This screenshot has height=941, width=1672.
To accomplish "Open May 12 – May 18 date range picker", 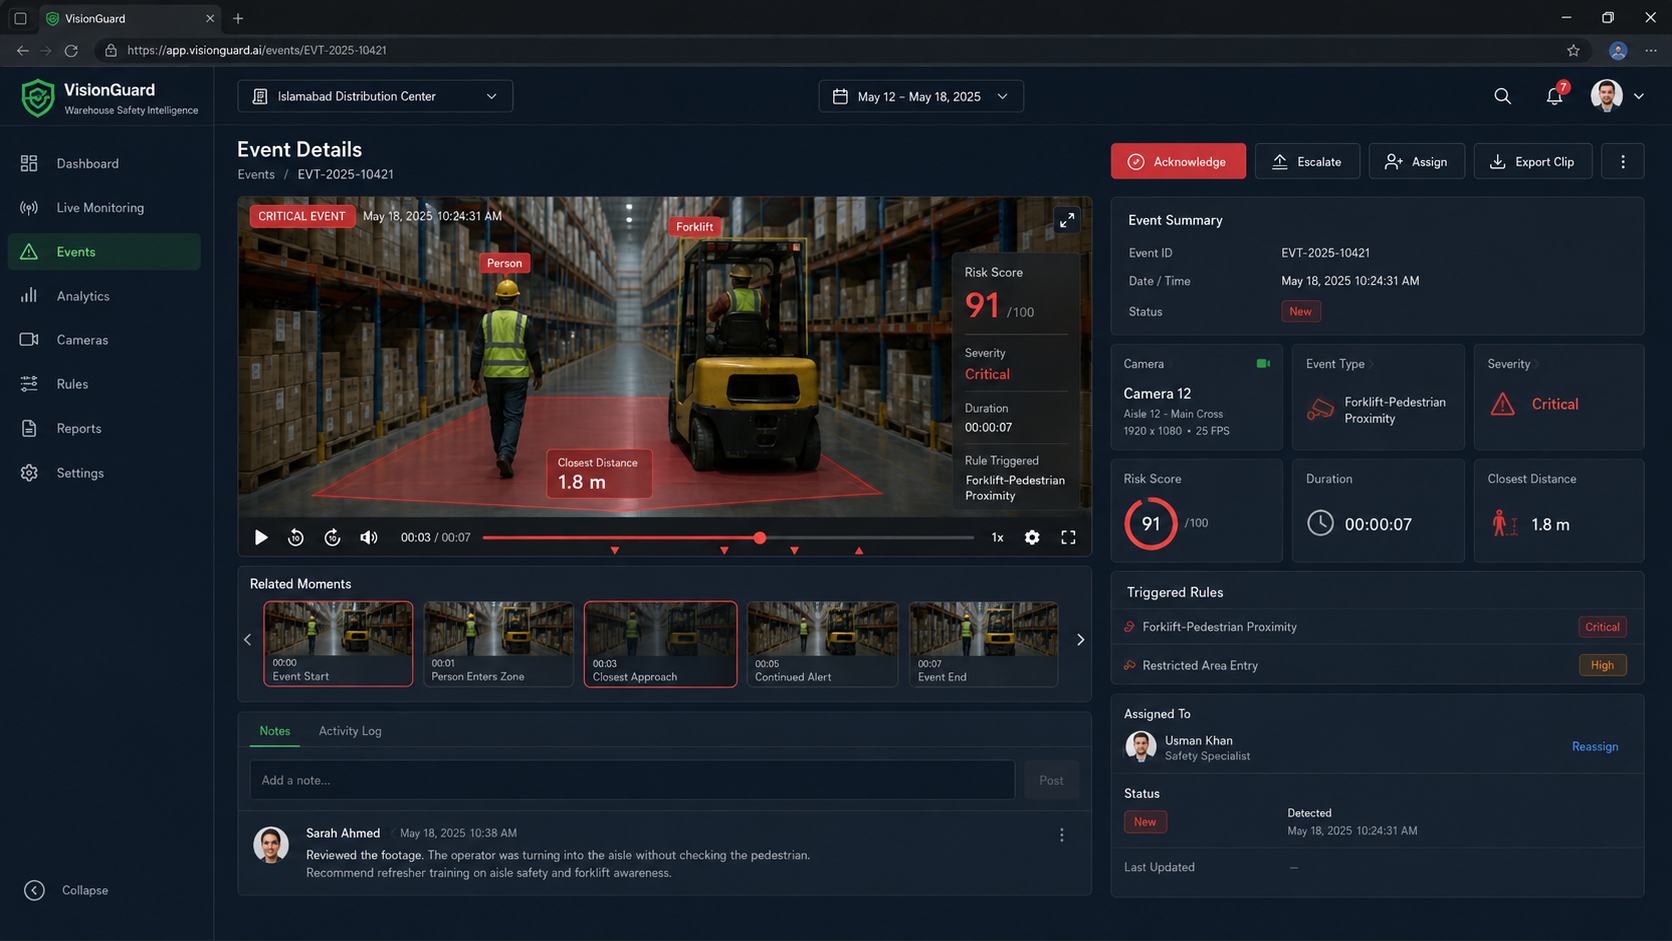I will coord(921,96).
